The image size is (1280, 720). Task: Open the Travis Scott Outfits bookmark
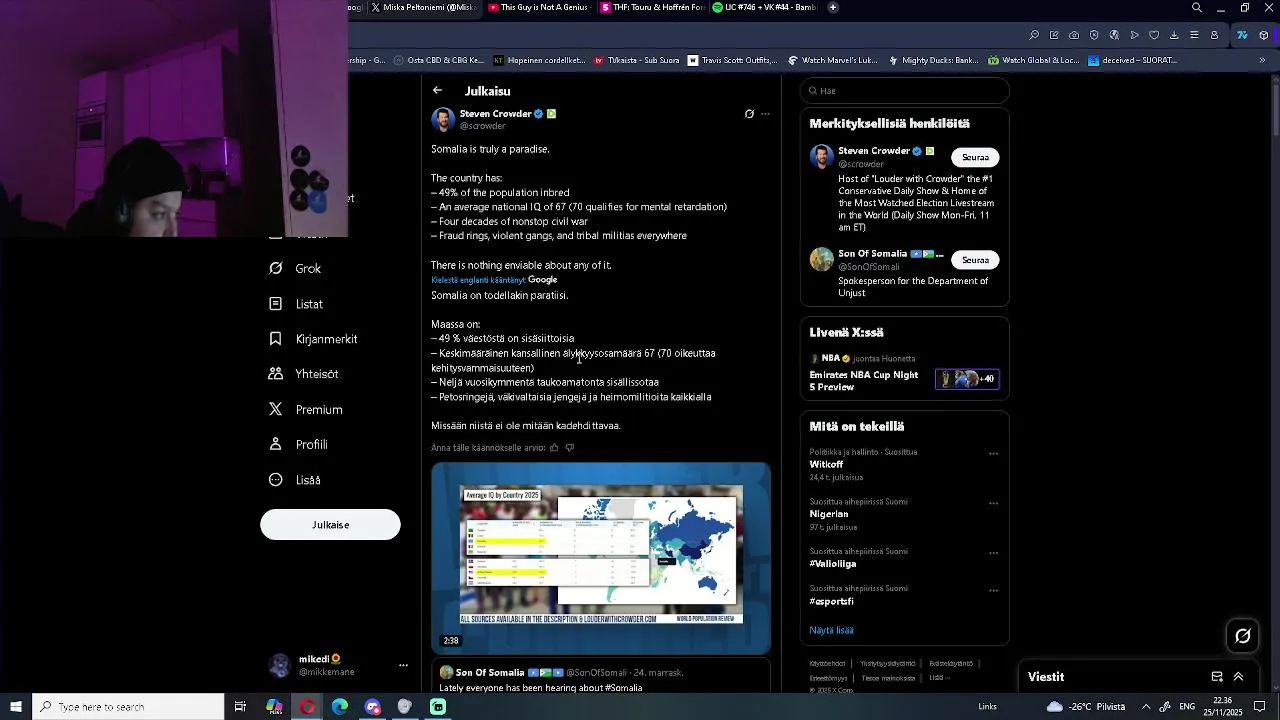pos(732,60)
